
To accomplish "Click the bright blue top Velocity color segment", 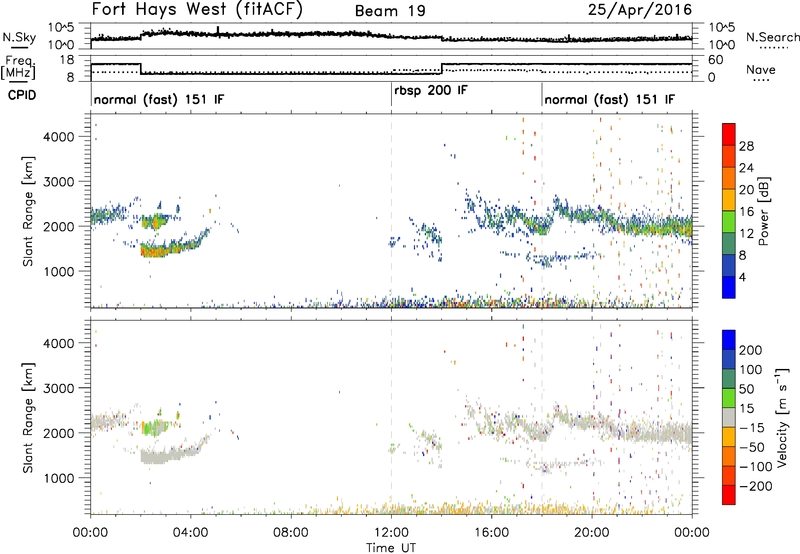I will coord(729,340).
